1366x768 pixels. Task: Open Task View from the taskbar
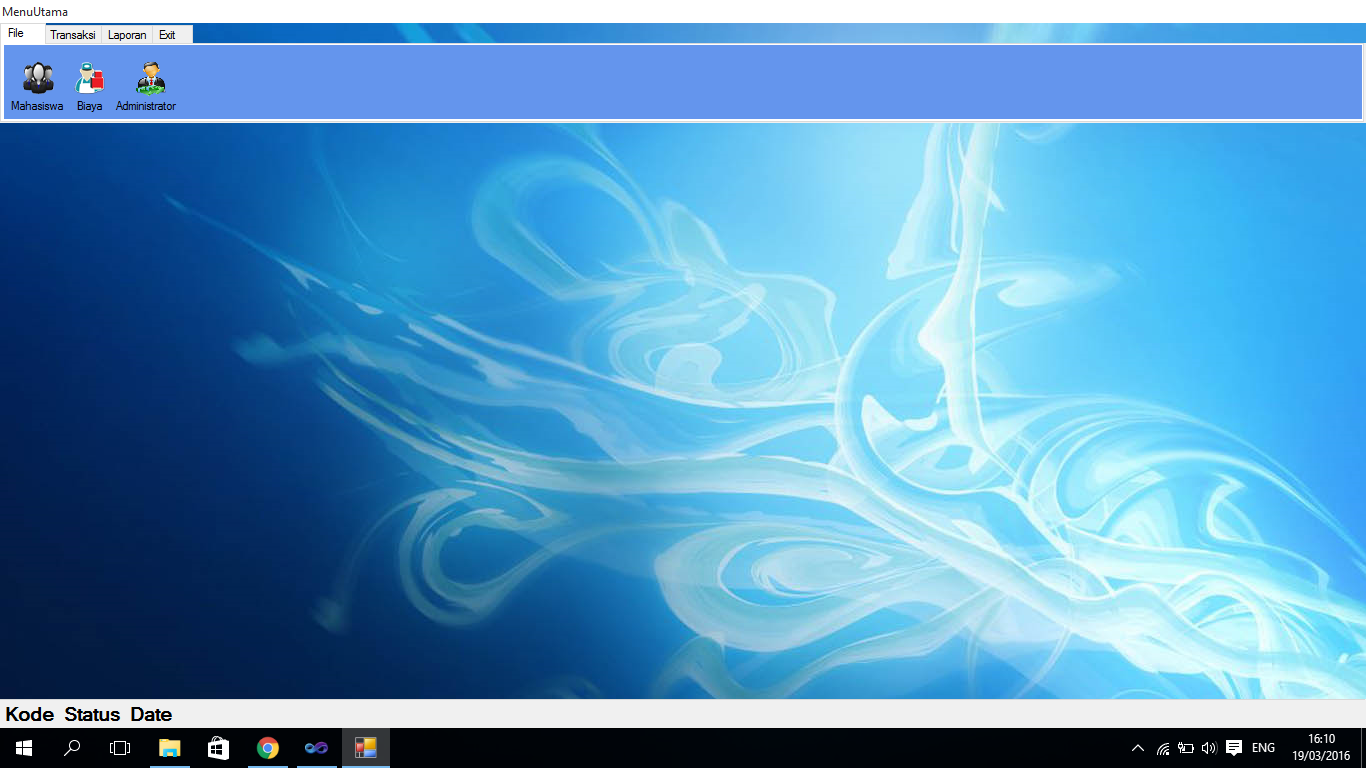(119, 747)
